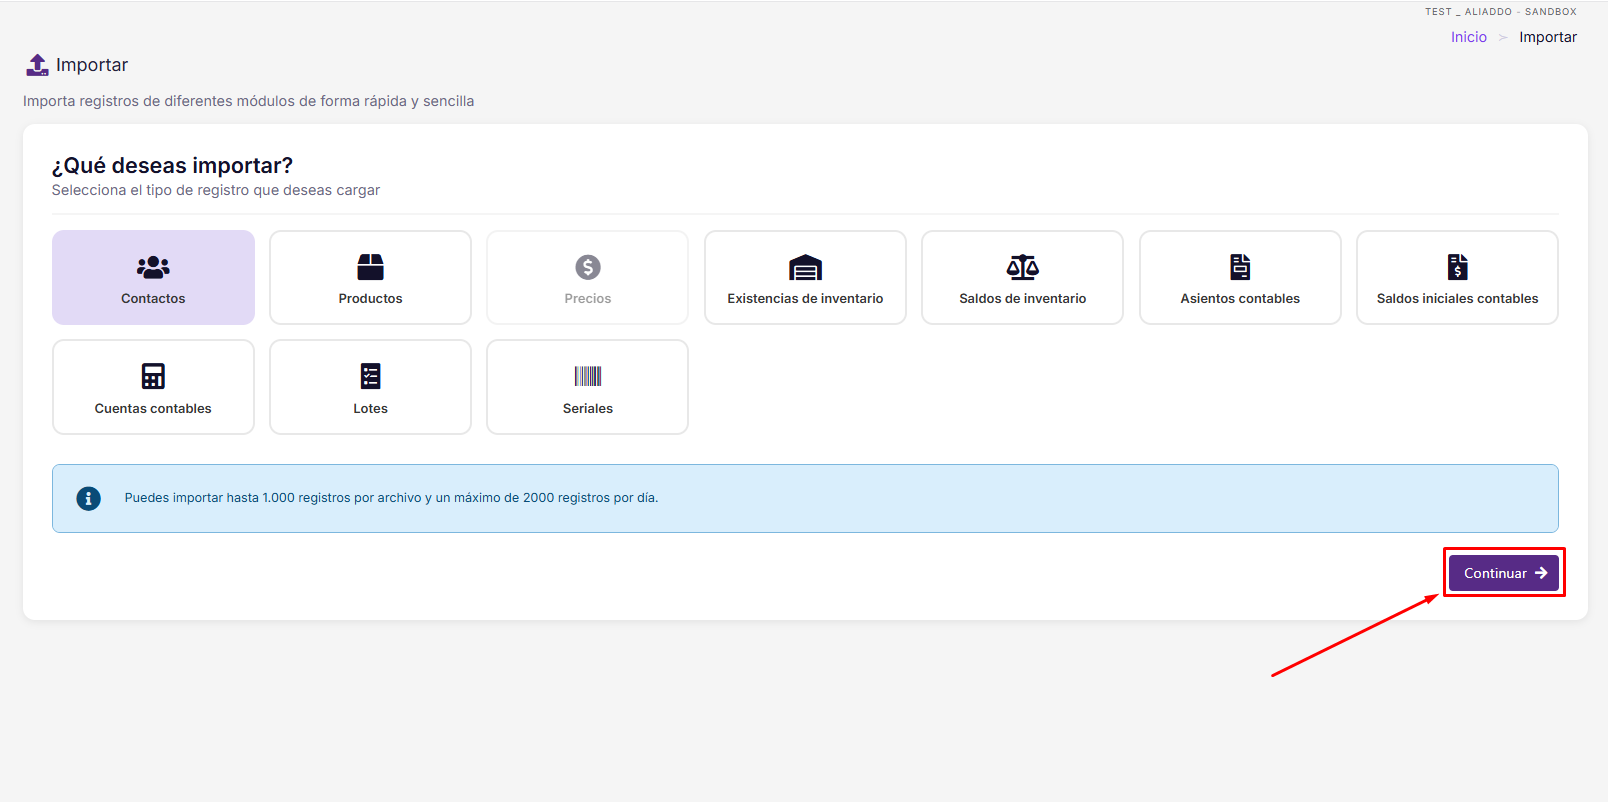Click the arrow on the Continuar button
This screenshot has height=802, width=1608.
[1541, 573]
